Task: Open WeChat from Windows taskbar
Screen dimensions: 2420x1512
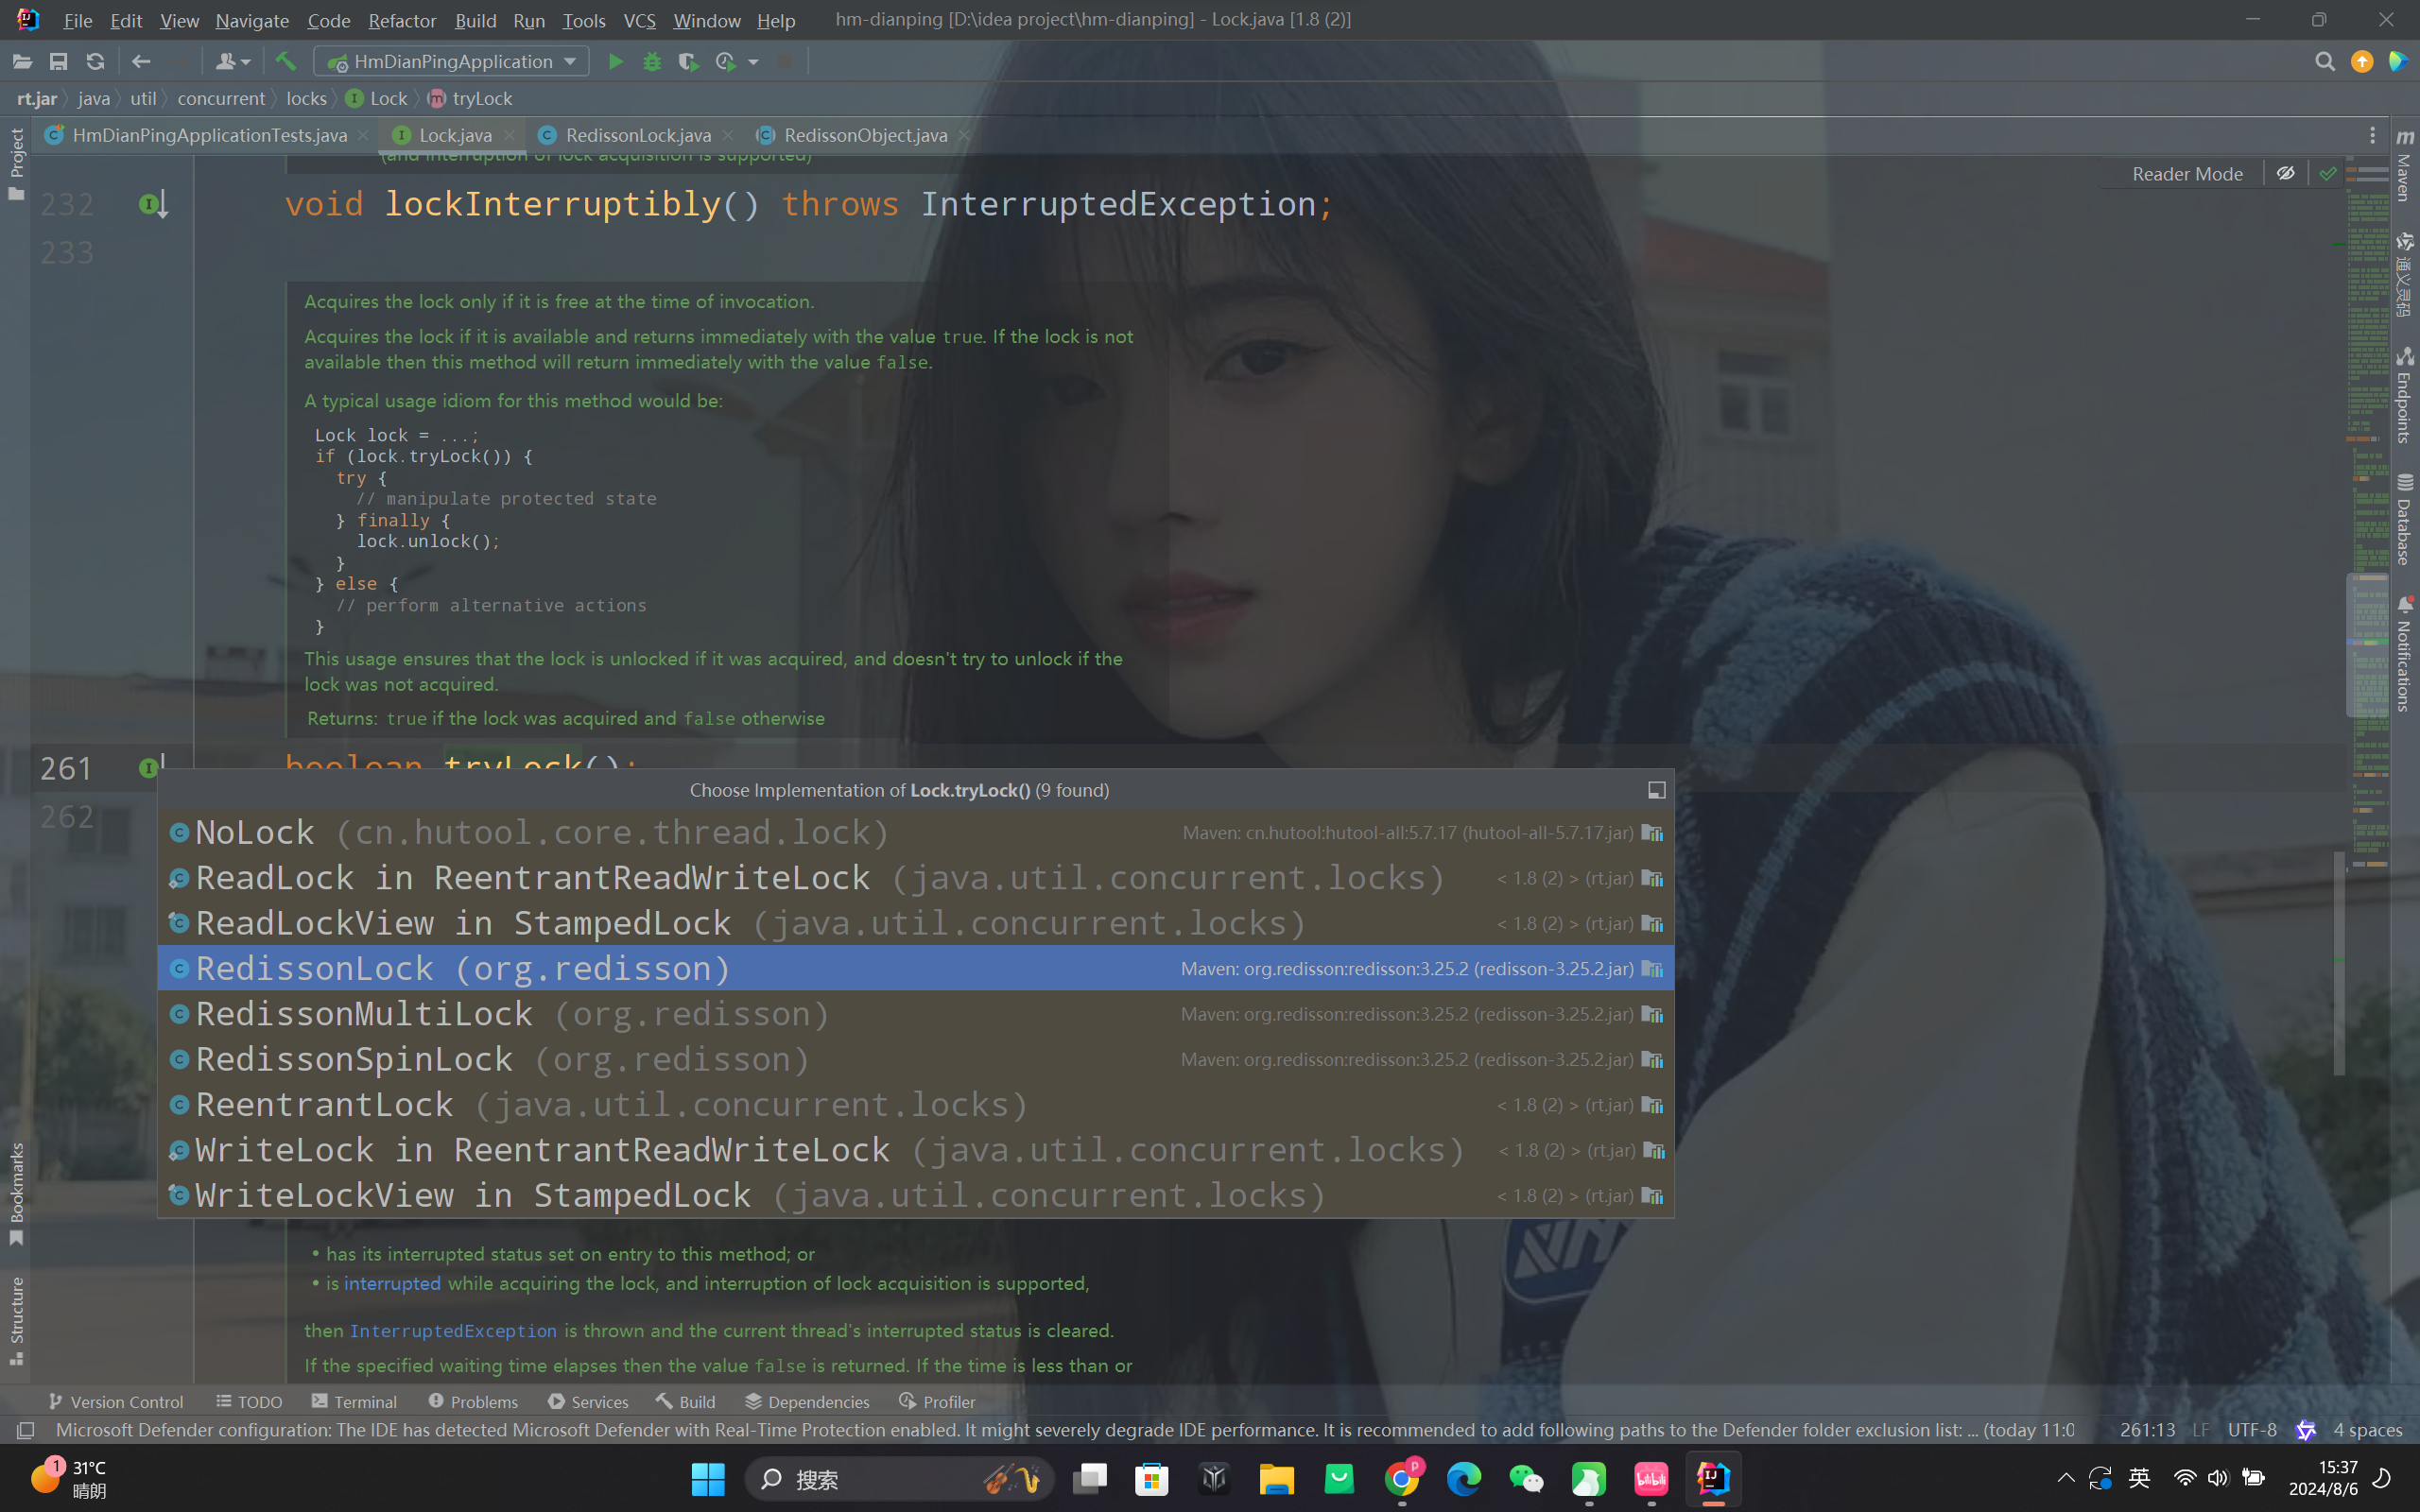Action: point(1526,1479)
